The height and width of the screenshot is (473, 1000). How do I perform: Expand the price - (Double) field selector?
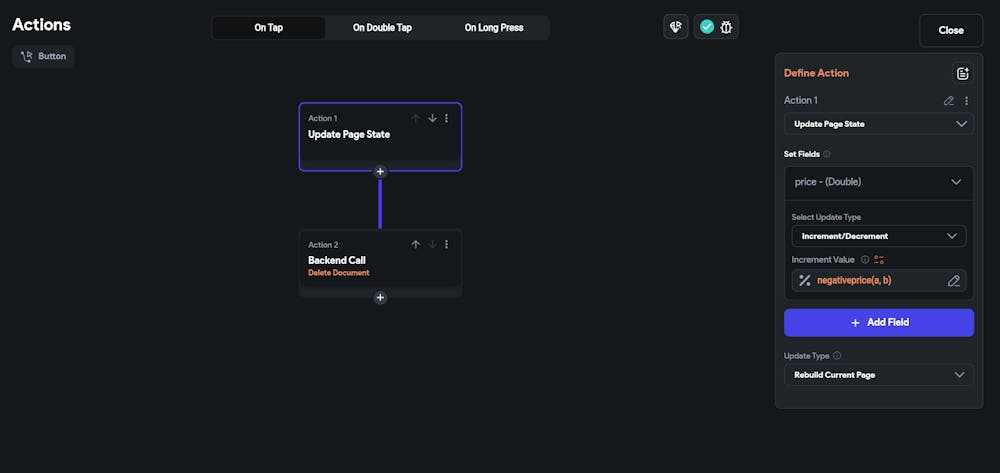(x=878, y=182)
